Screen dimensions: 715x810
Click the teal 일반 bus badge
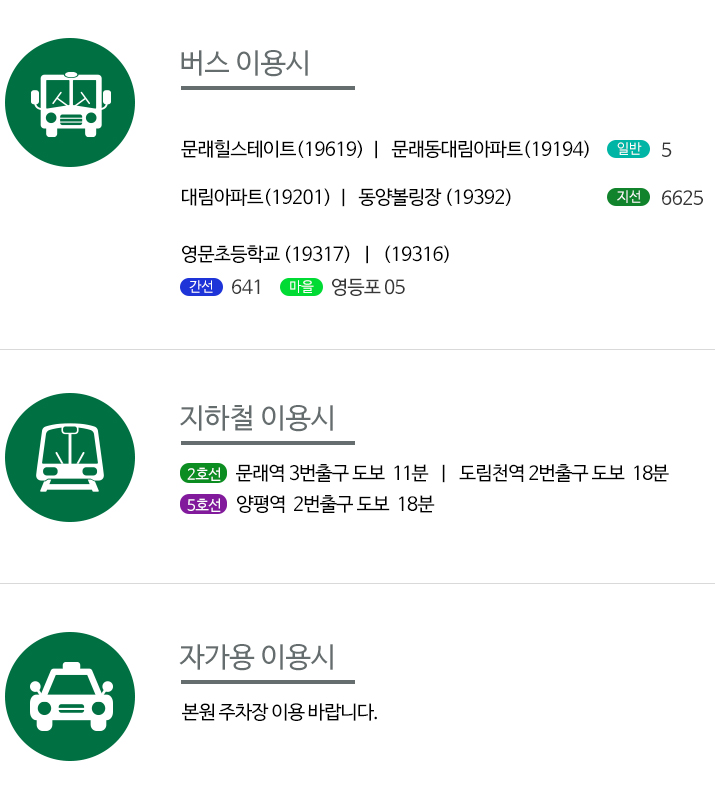(x=628, y=149)
